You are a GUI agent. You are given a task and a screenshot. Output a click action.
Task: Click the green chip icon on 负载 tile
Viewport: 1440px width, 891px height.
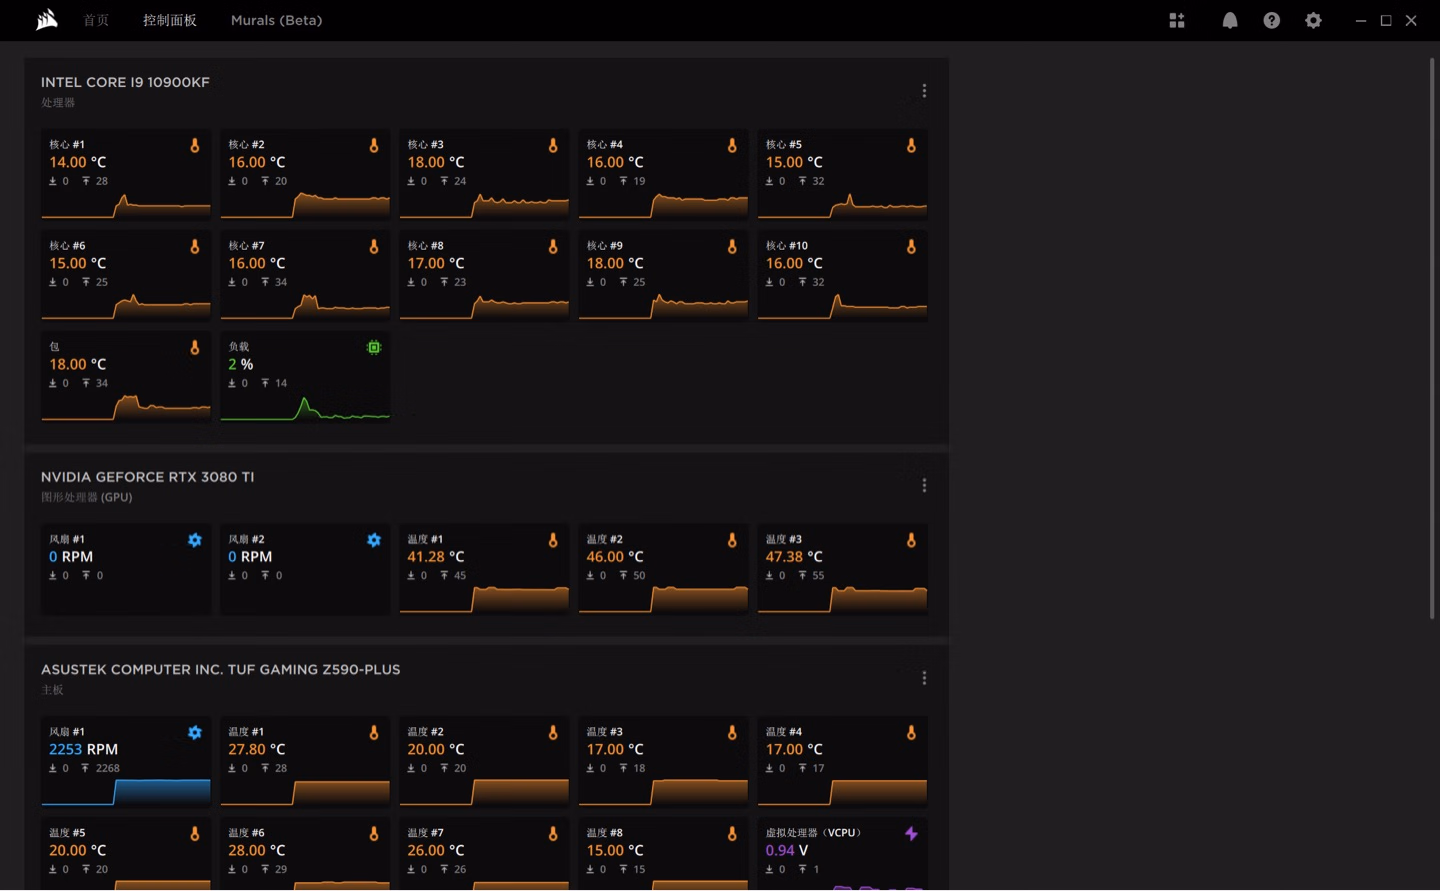pyautogui.click(x=374, y=348)
